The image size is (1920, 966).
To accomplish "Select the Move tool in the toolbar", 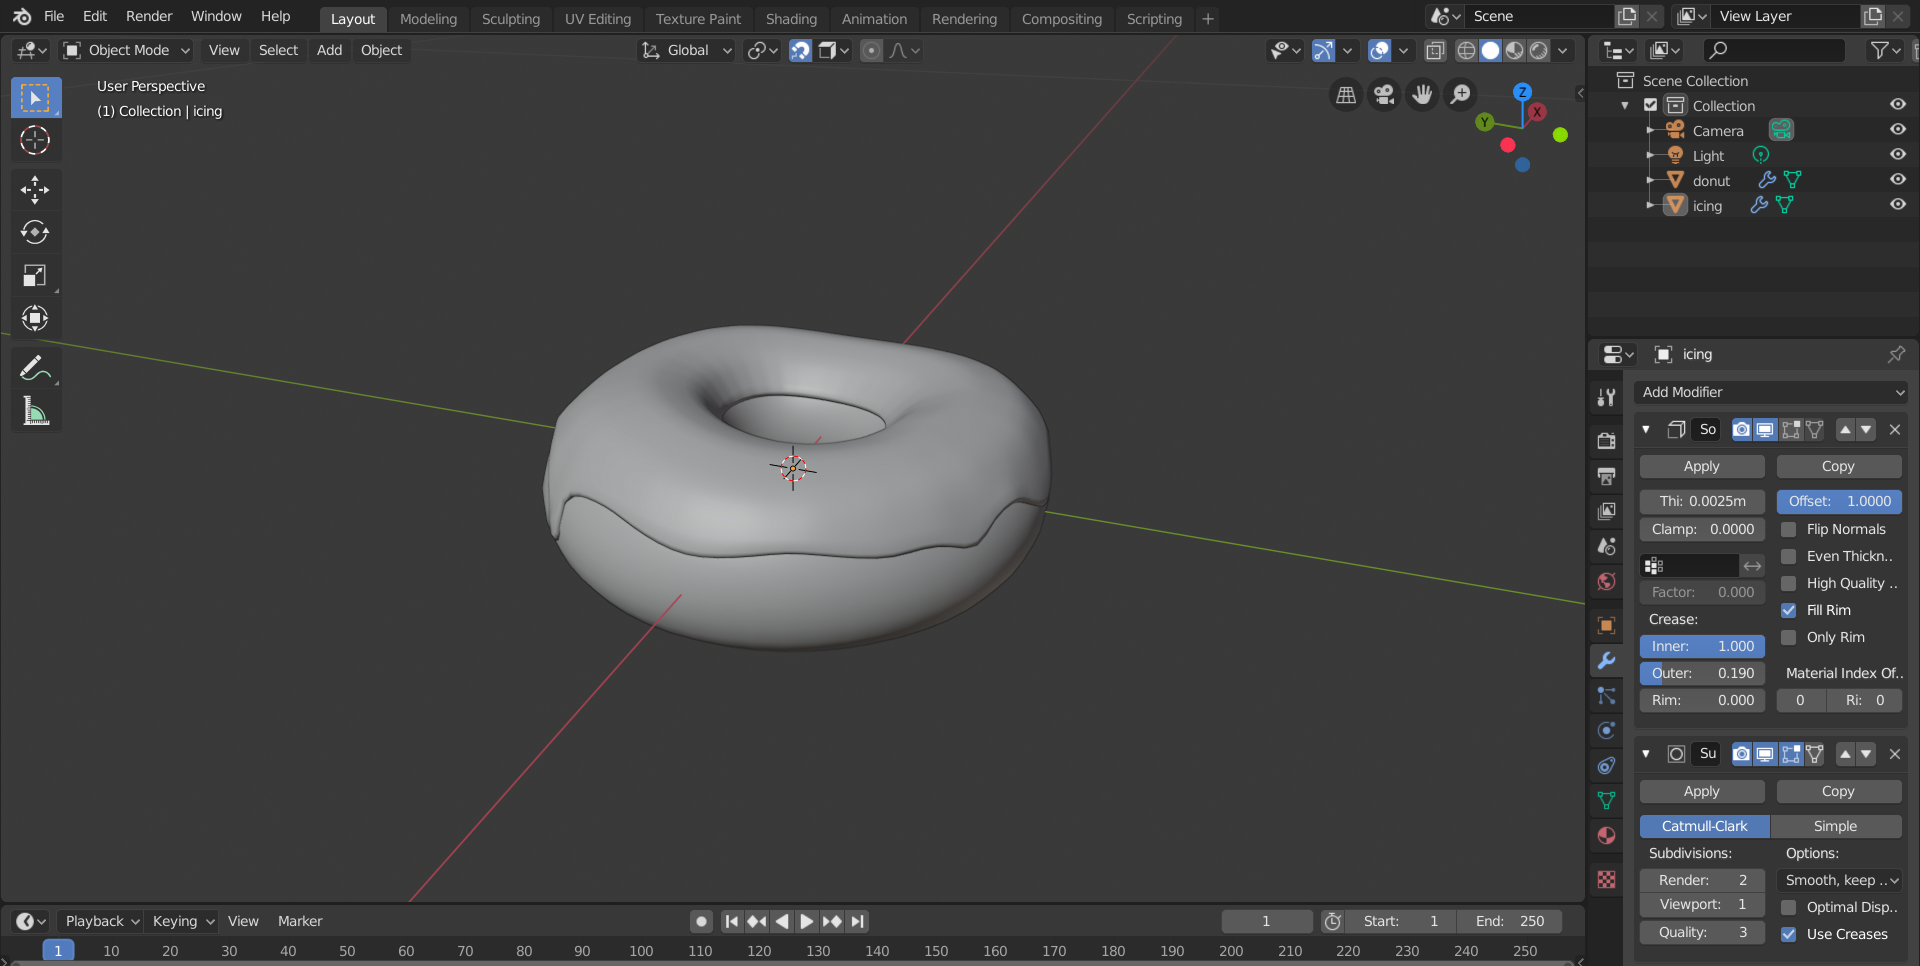I will (x=35, y=190).
